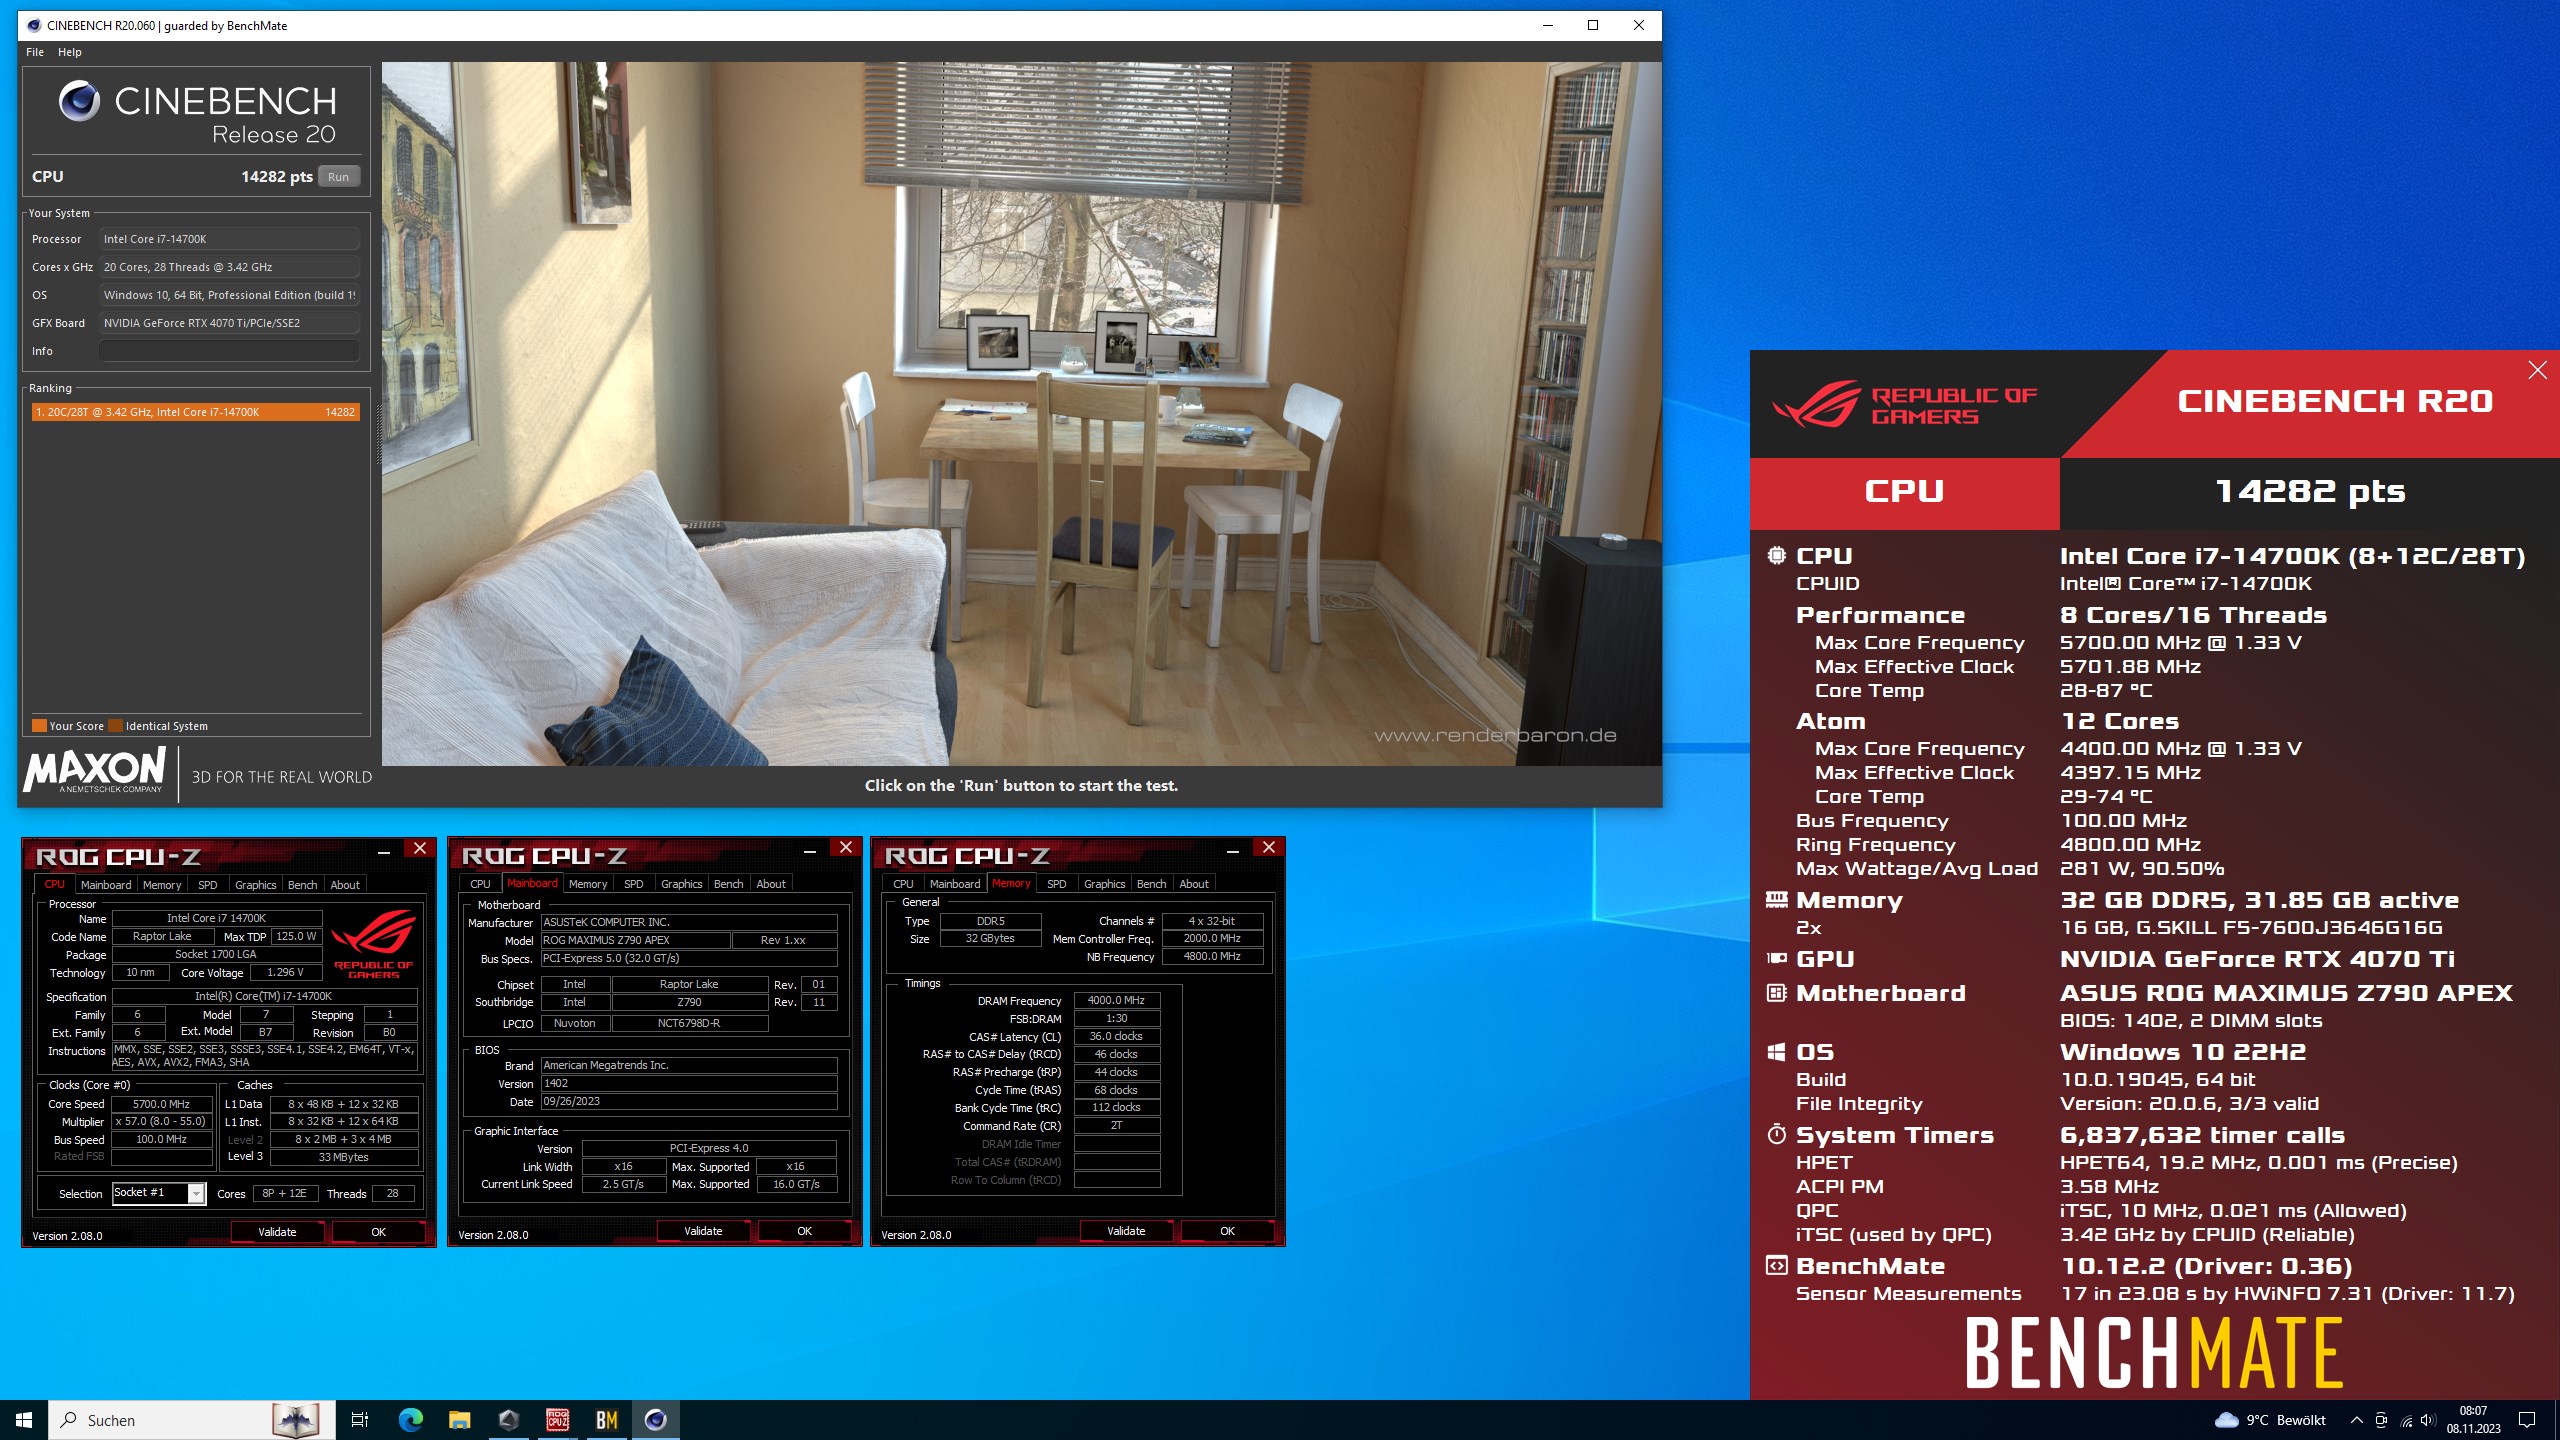Open Graphics tab in first CPU-Z window
The image size is (2560, 1440).
[256, 885]
